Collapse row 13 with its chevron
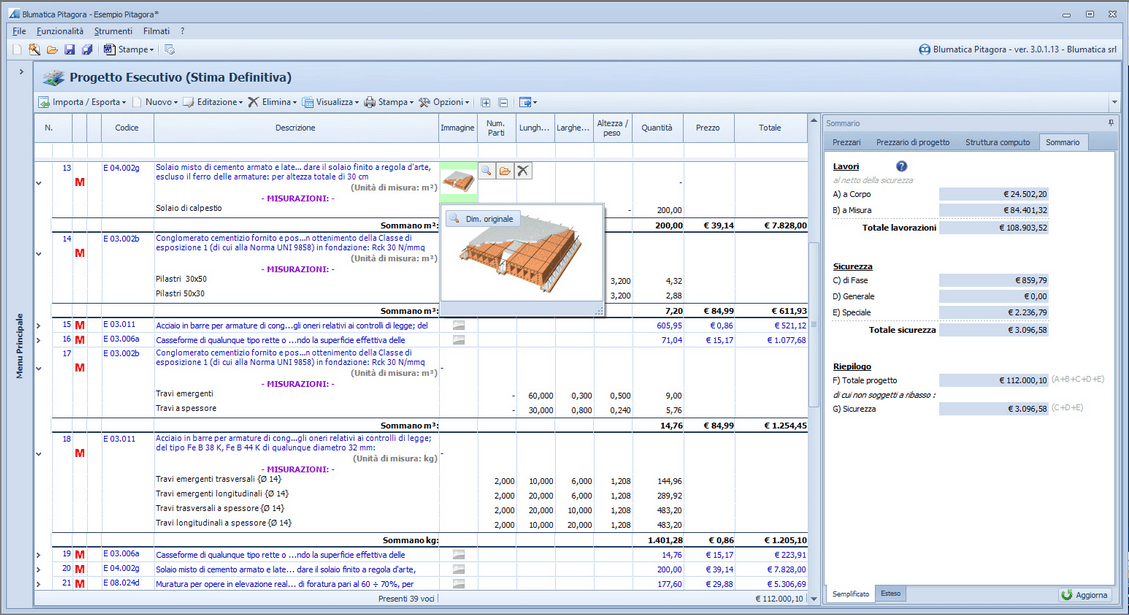The width and height of the screenshot is (1129, 615). (x=39, y=183)
